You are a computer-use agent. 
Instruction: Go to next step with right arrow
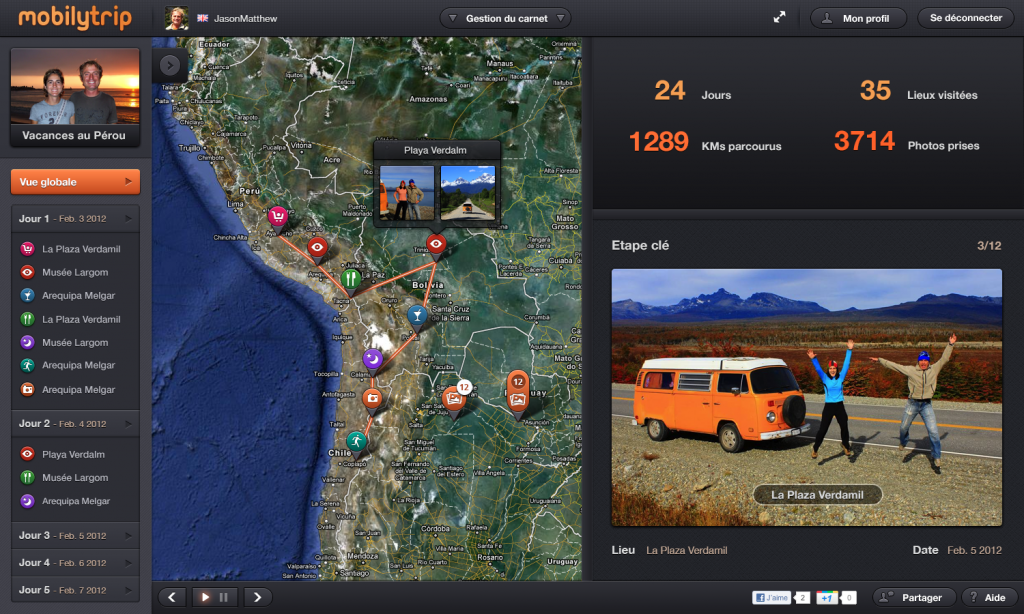(257, 597)
